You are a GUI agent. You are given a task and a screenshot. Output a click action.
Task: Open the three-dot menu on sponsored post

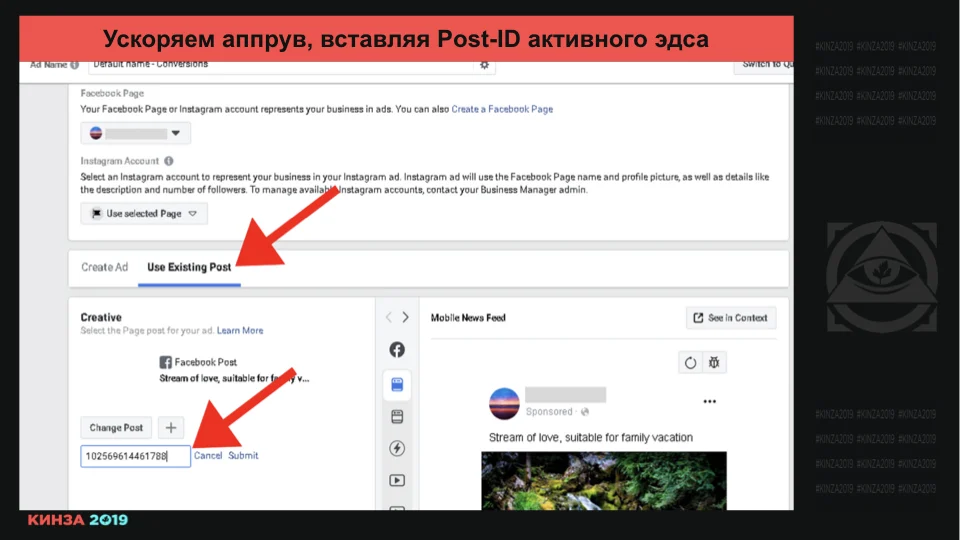710,402
